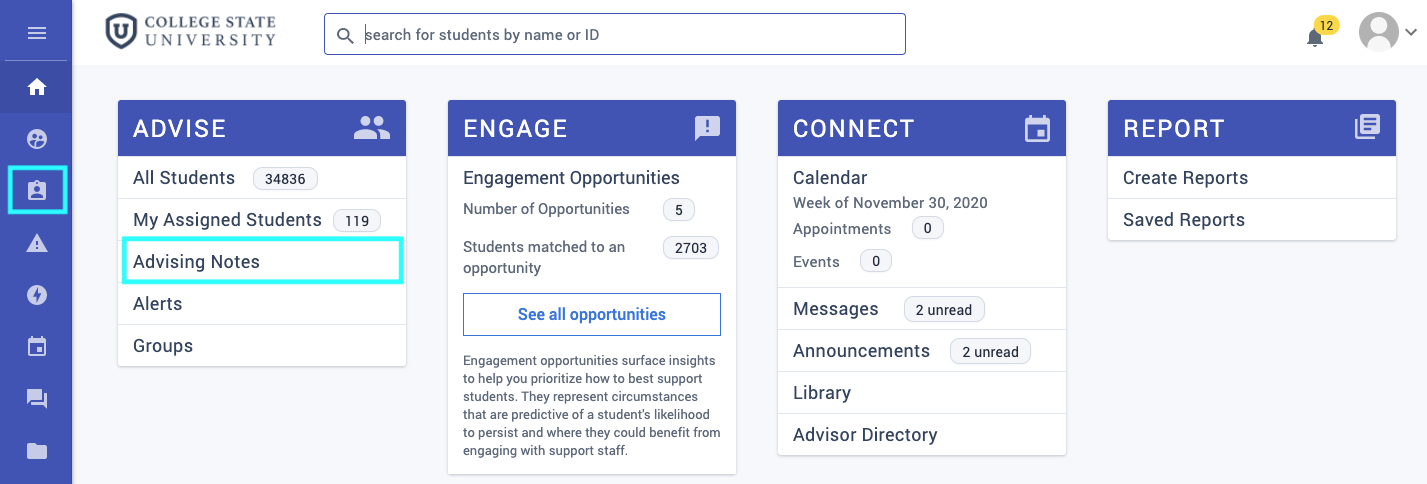Open the highlighted advising badge sidebar icon
Screen dimensions: 1427x484
point(37,190)
